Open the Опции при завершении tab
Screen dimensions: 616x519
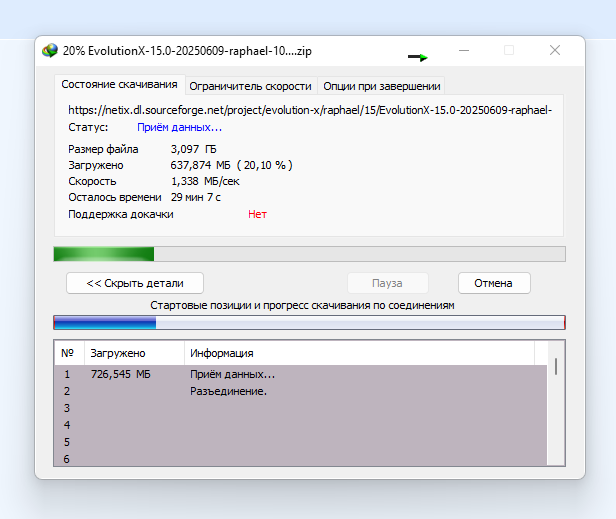pyautogui.click(x=381, y=86)
